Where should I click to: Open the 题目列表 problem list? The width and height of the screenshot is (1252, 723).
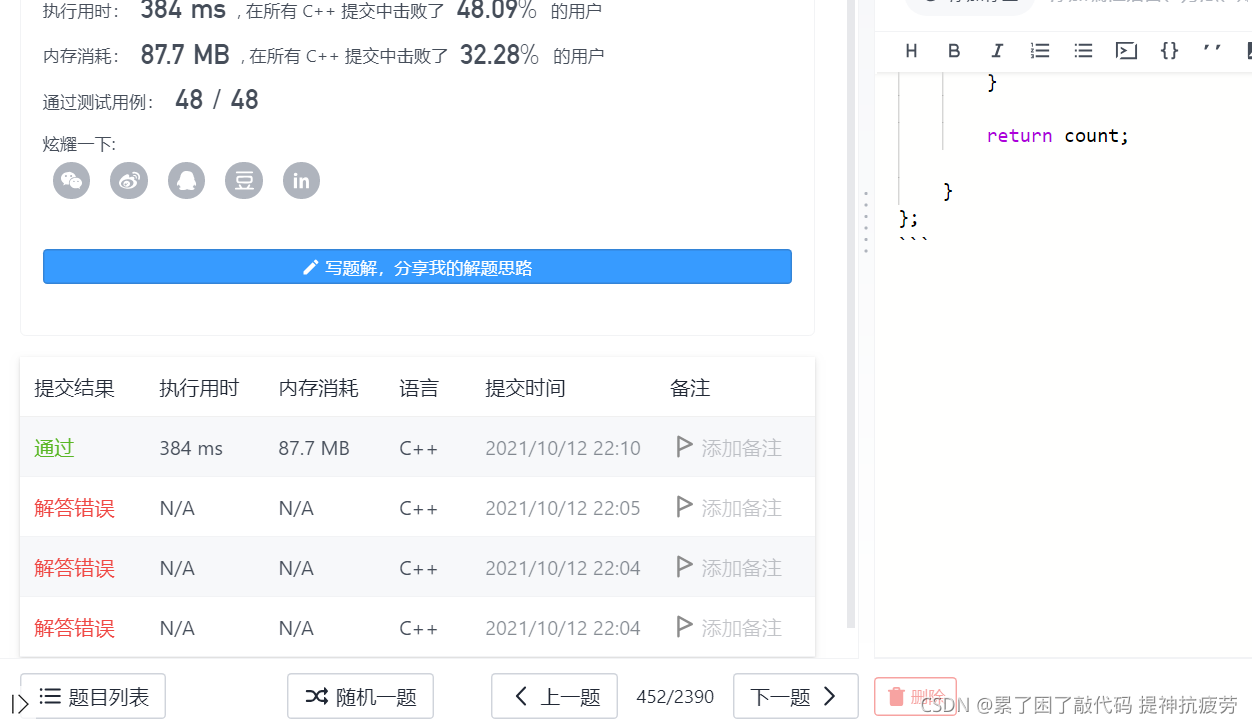pos(93,697)
